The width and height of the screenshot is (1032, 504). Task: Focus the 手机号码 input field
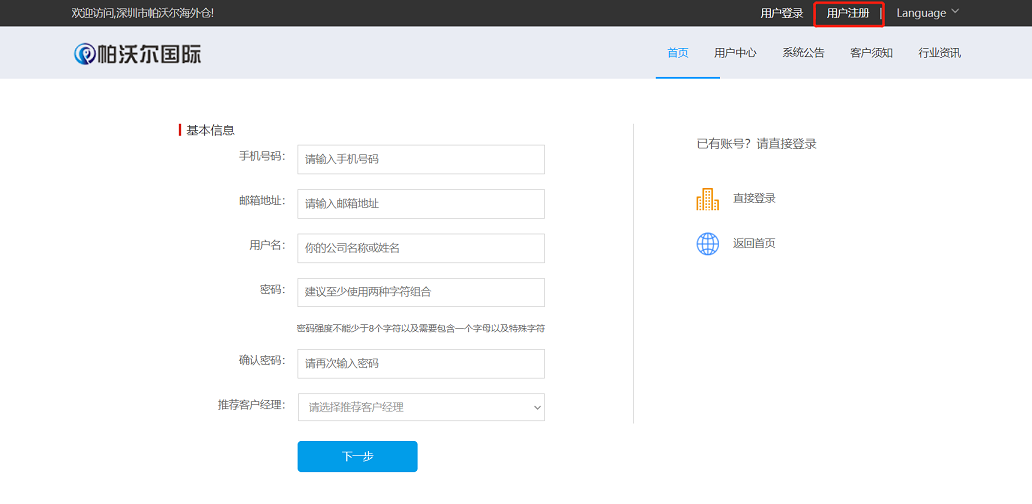pos(421,159)
